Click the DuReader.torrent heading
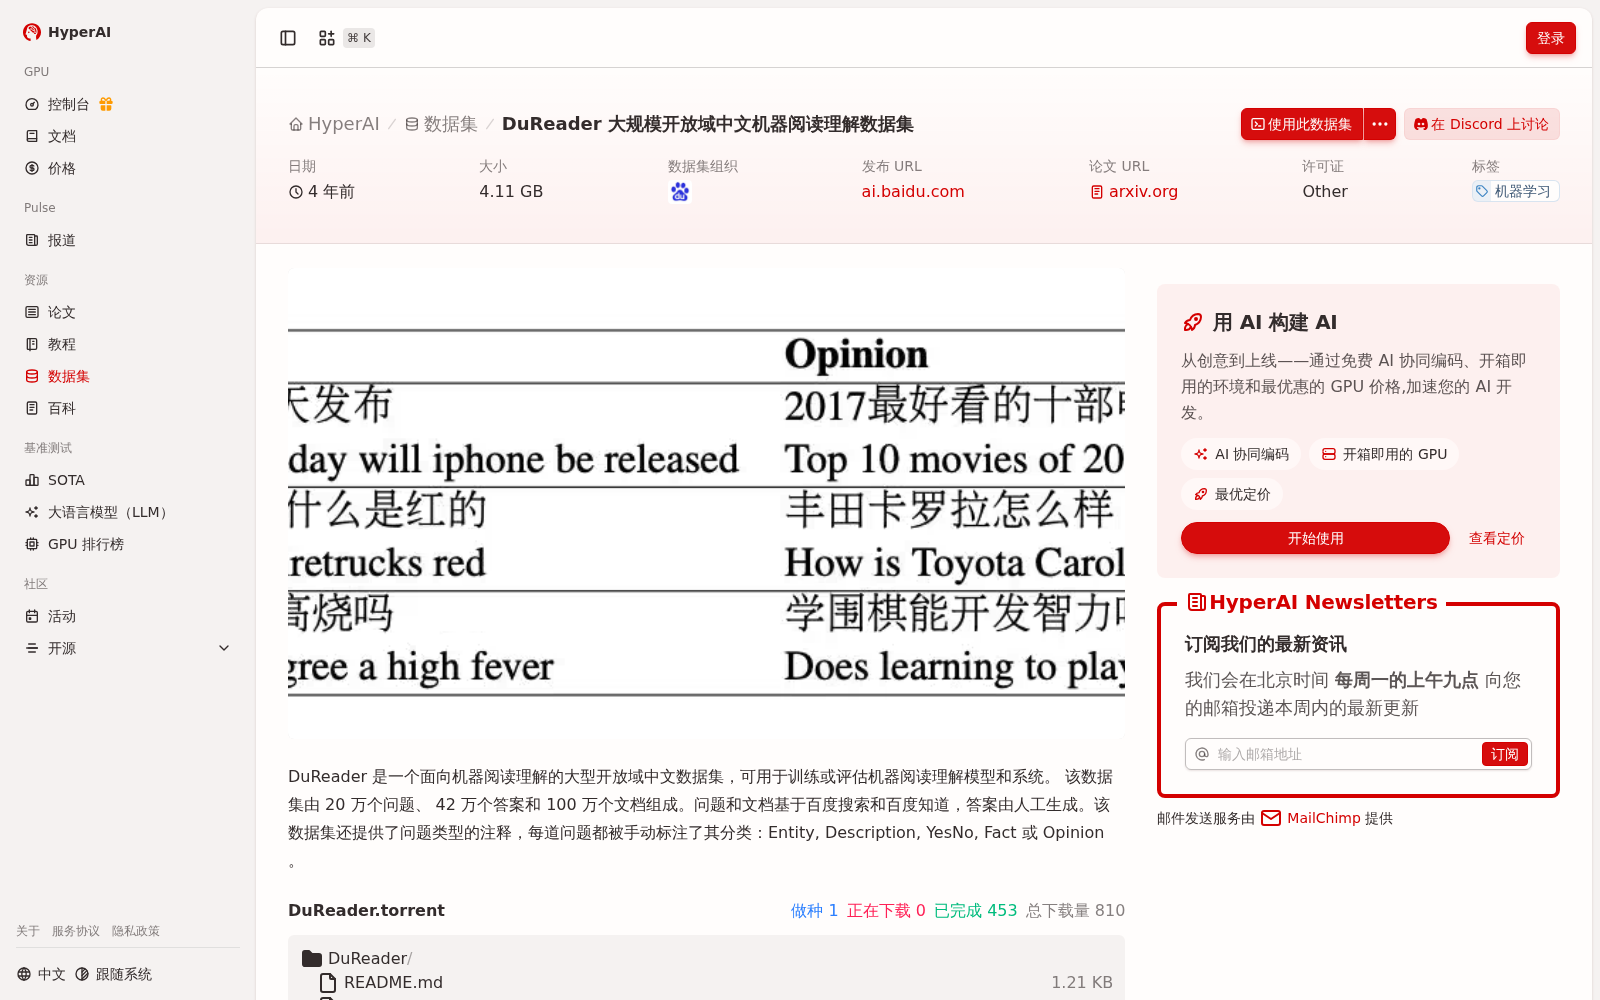The image size is (1600, 1000). coord(366,910)
